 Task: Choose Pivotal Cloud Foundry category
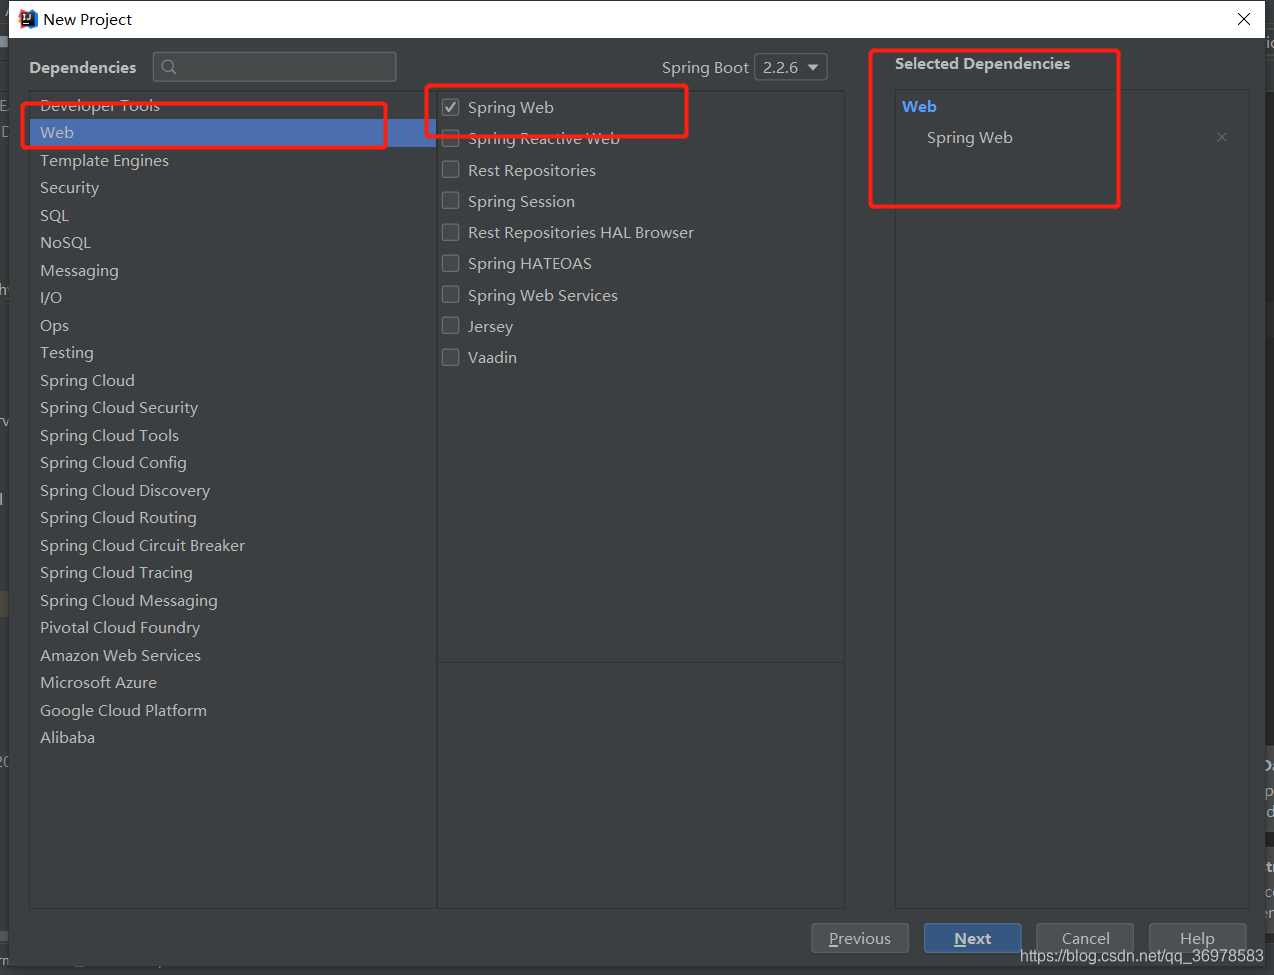[x=233, y=628]
